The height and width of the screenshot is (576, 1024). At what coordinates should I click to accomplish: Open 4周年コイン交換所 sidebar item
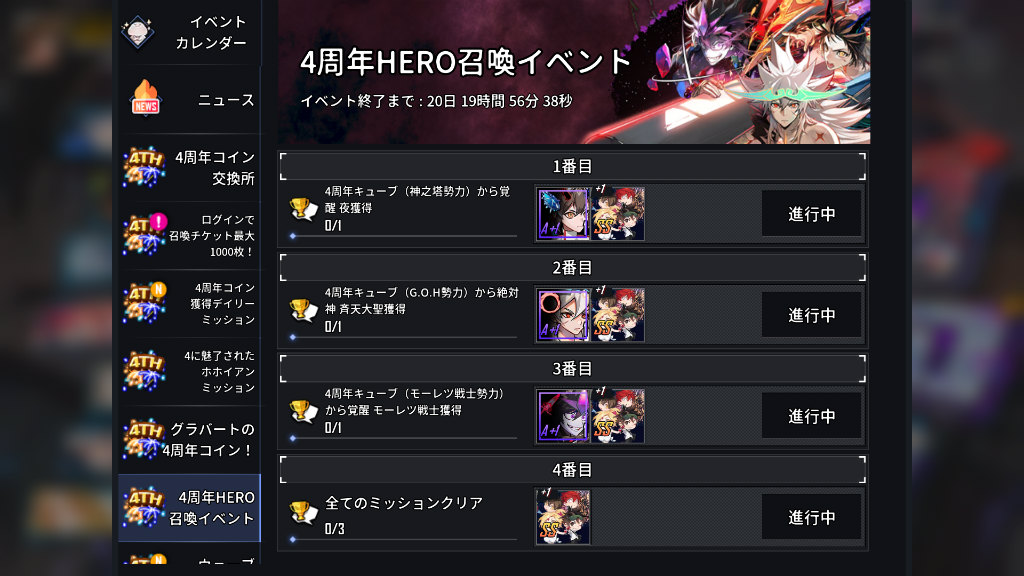pos(189,168)
